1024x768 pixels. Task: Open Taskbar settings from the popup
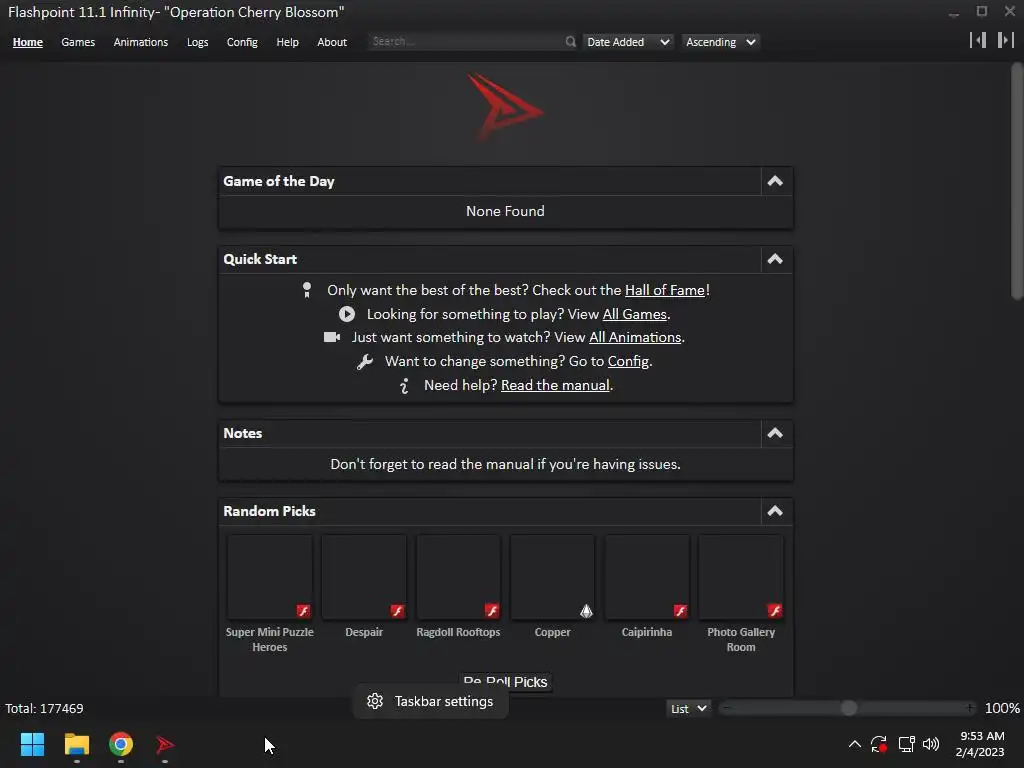[430, 701]
